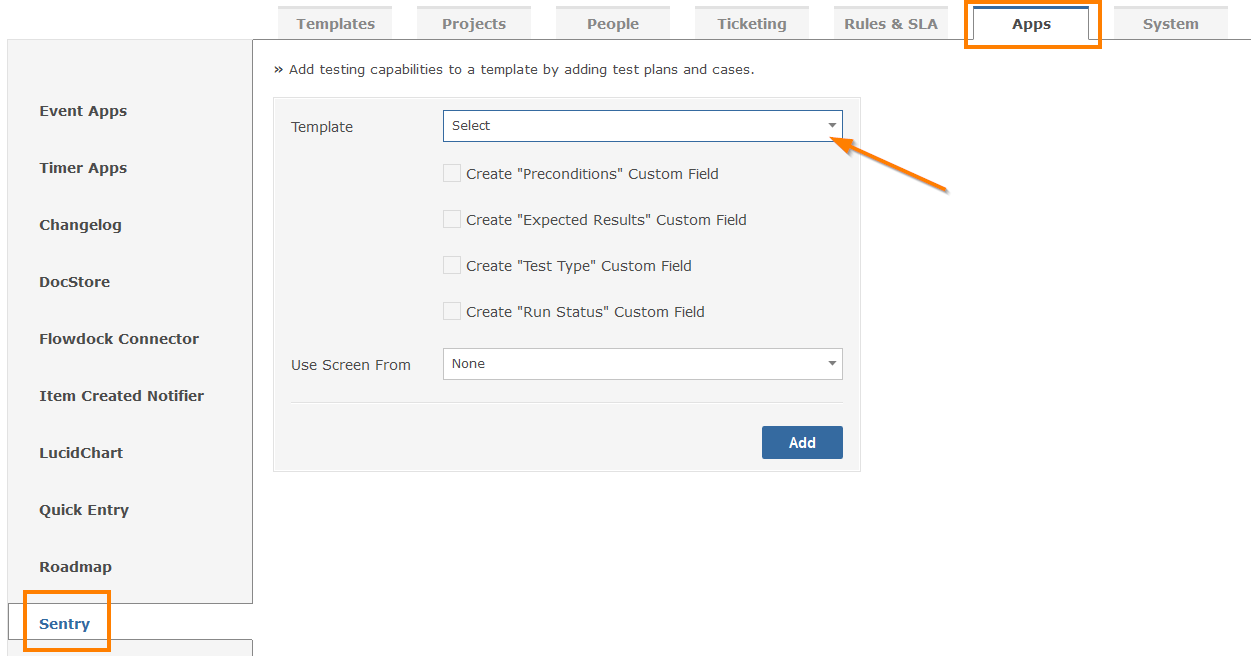Screen dimensions: 1251x656
Task: Tick Create "Test Type" Custom Field
Action: [452, 265]
